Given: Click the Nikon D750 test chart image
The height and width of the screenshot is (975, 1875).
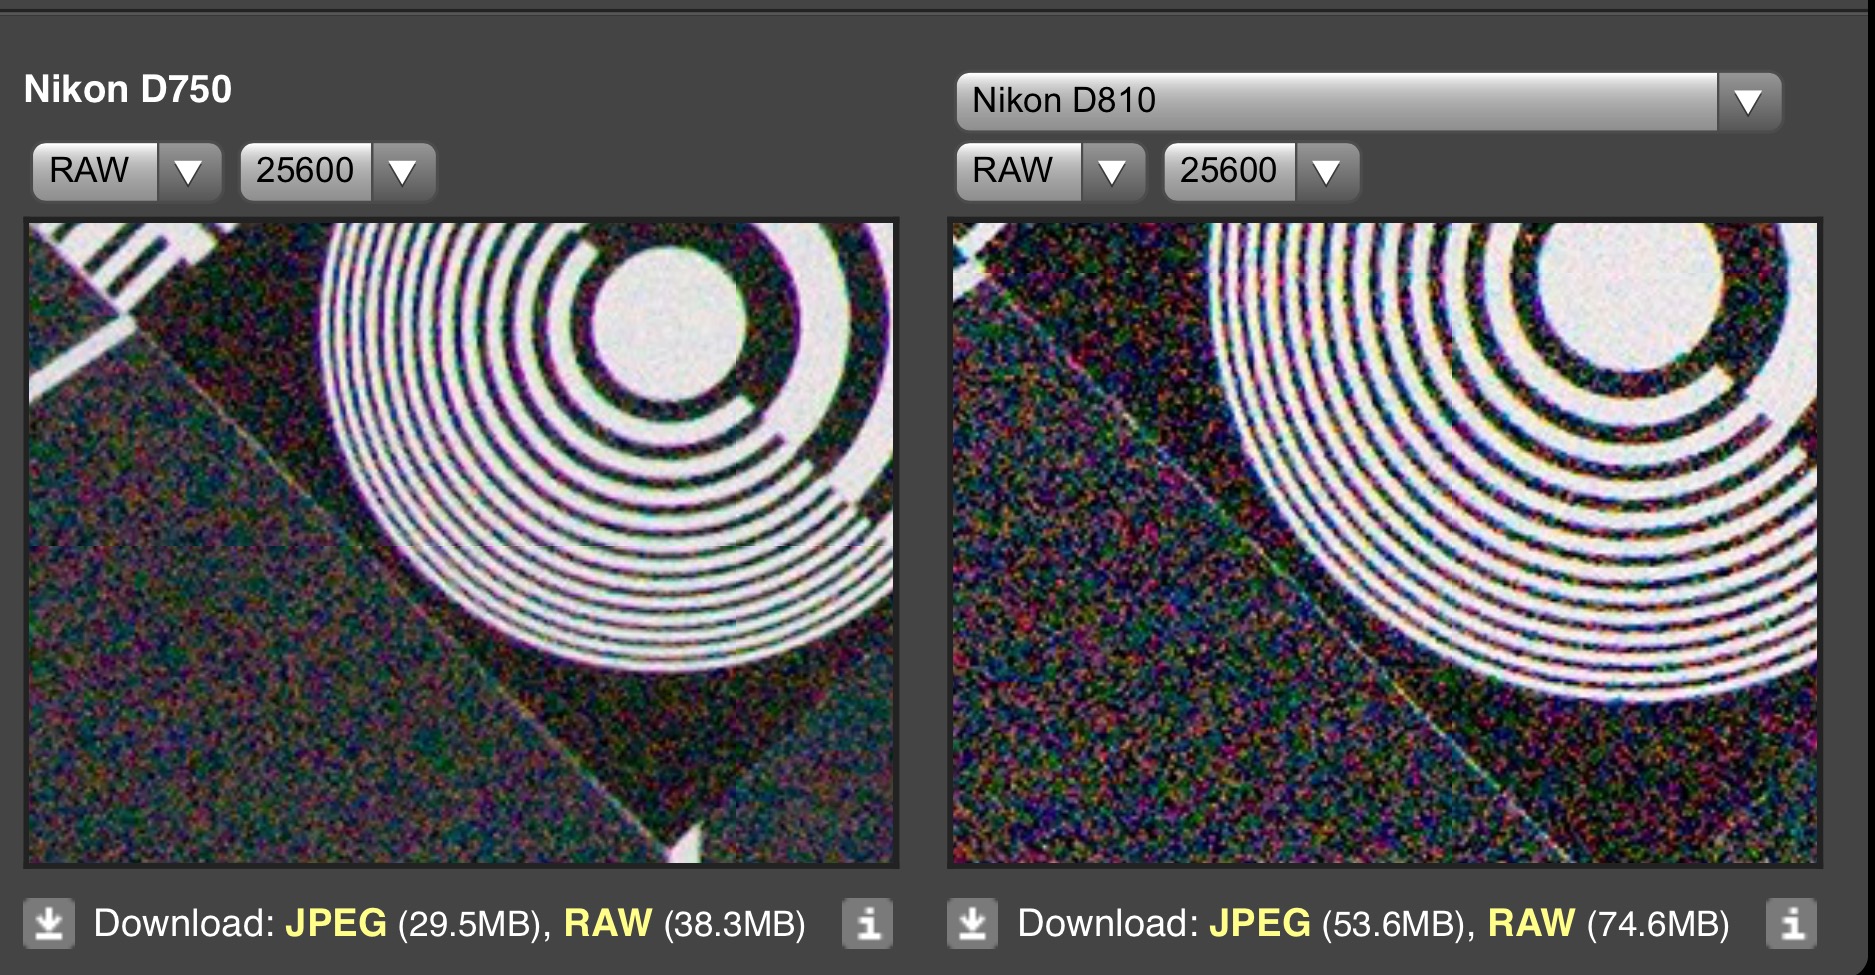Looking at the screenshot, I should [461, 542].
